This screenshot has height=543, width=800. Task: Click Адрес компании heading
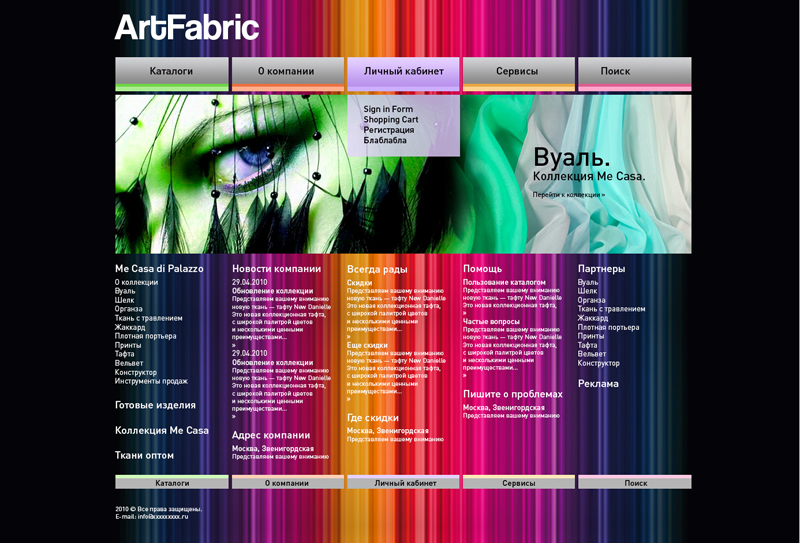[x=271, y=435]
